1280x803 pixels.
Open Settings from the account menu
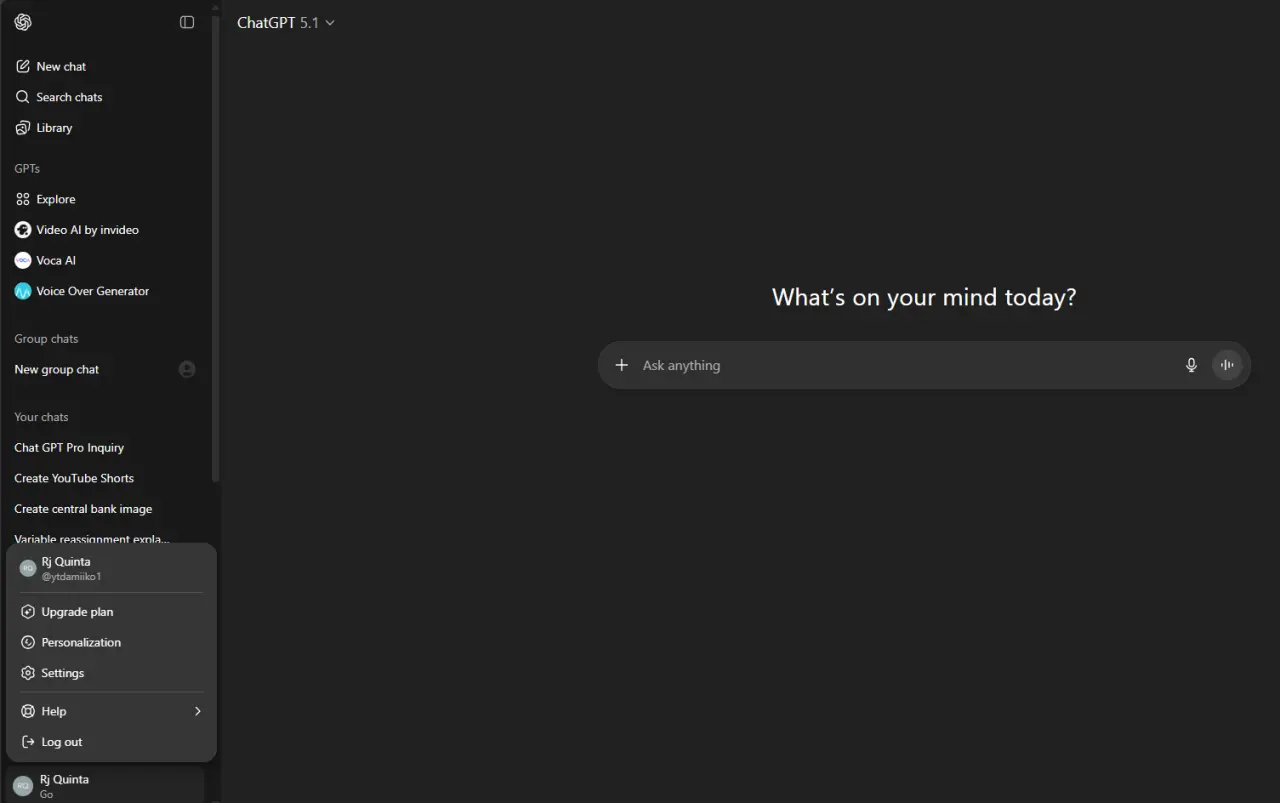(112, 673)
